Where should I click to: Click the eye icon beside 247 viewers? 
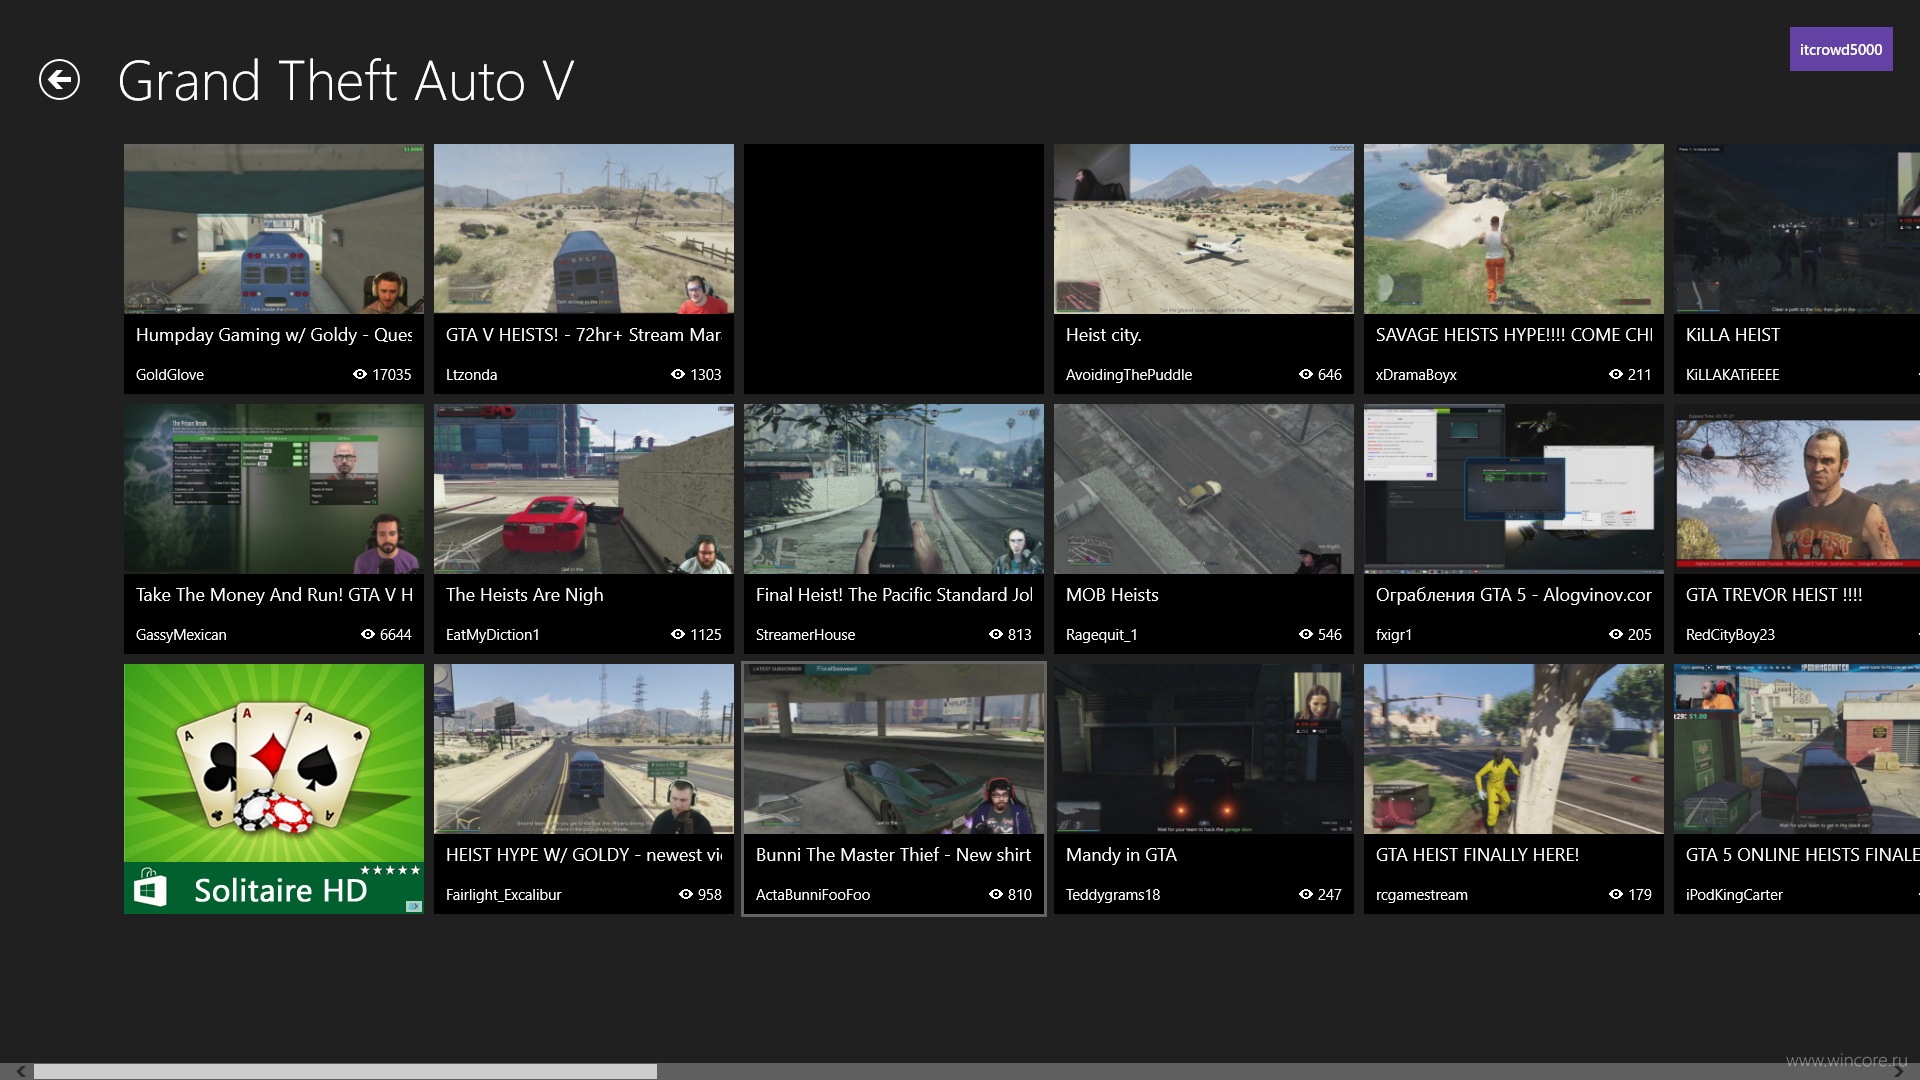(1306, 894)
